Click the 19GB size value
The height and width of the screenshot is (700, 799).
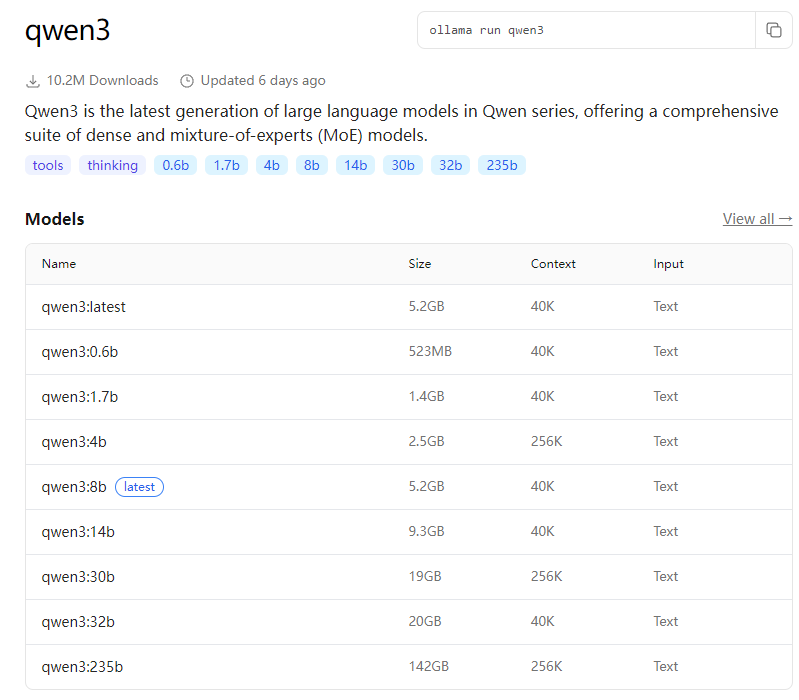coord(425,576)
